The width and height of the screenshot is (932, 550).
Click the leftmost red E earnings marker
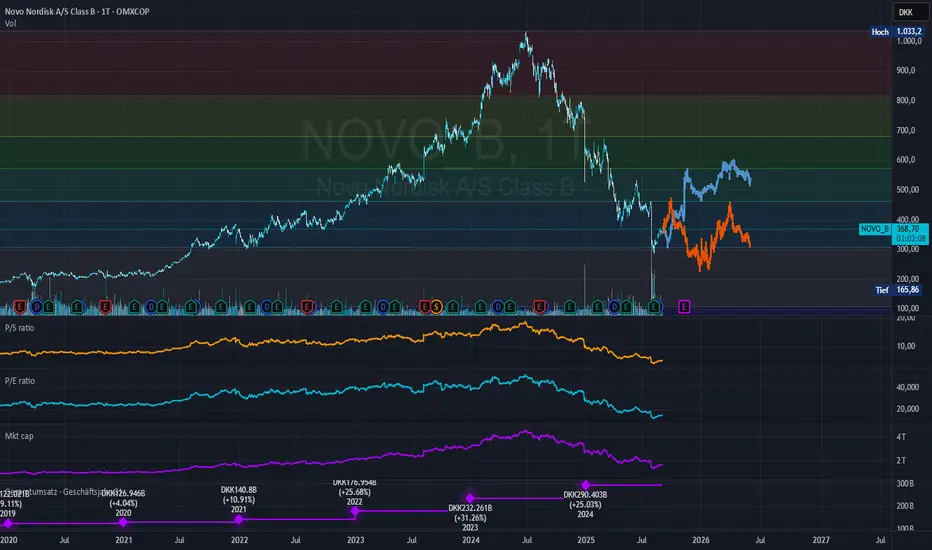tap(20, 307)
